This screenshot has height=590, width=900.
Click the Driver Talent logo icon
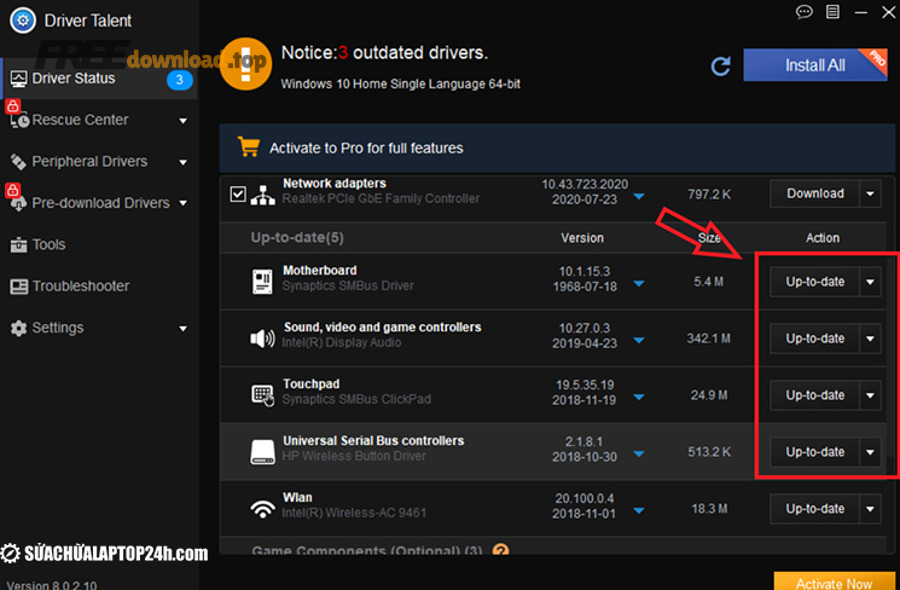(x=22, y=21)
